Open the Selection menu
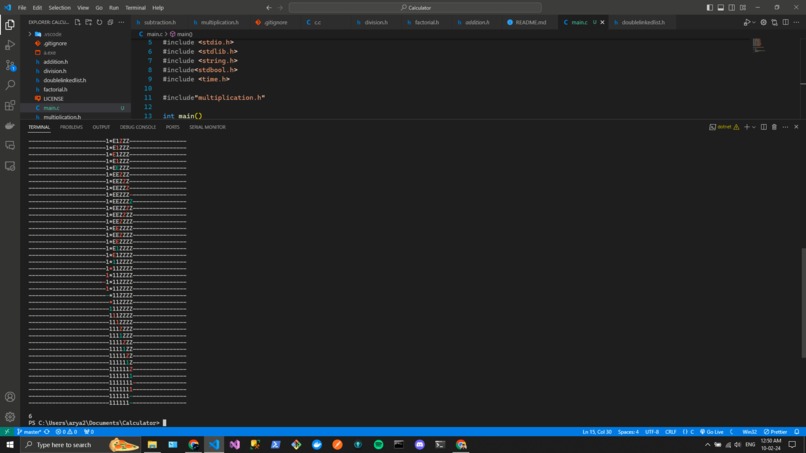The image size is (806, 453). click(x=60, y=8)
